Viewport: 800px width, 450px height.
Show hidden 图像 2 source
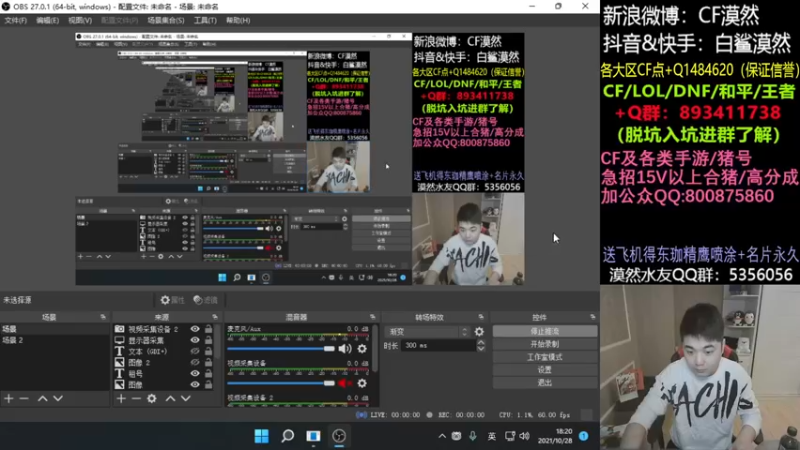click(195, 362)
